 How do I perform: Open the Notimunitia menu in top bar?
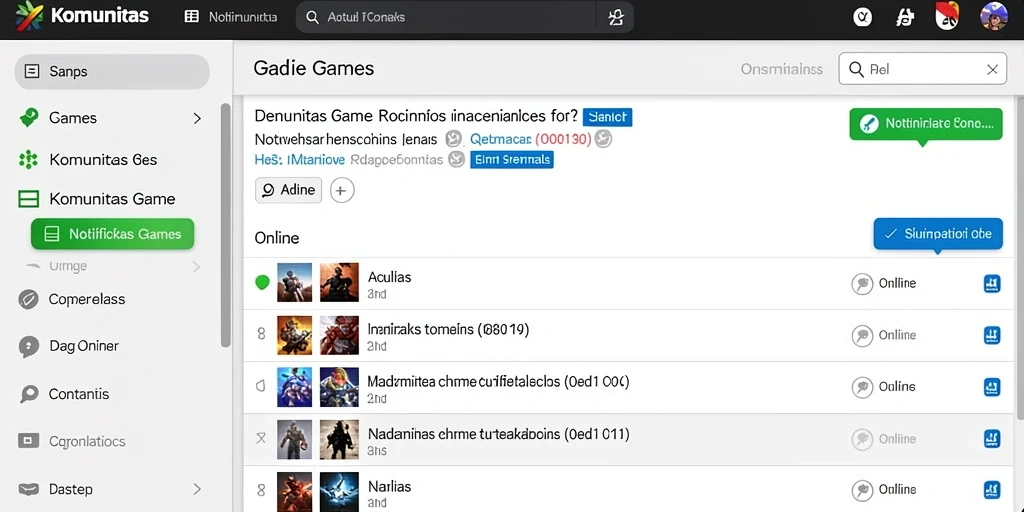point(231,17)
